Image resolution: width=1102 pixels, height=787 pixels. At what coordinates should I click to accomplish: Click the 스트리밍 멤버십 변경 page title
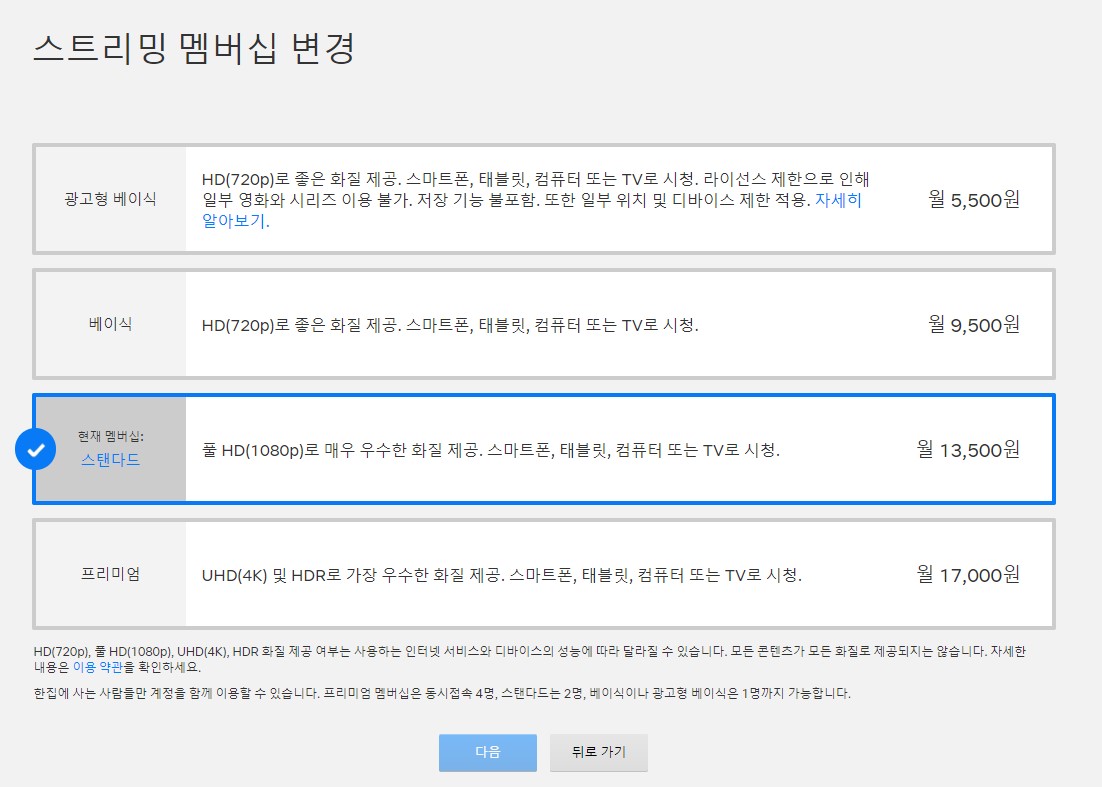tap(196, 47)
